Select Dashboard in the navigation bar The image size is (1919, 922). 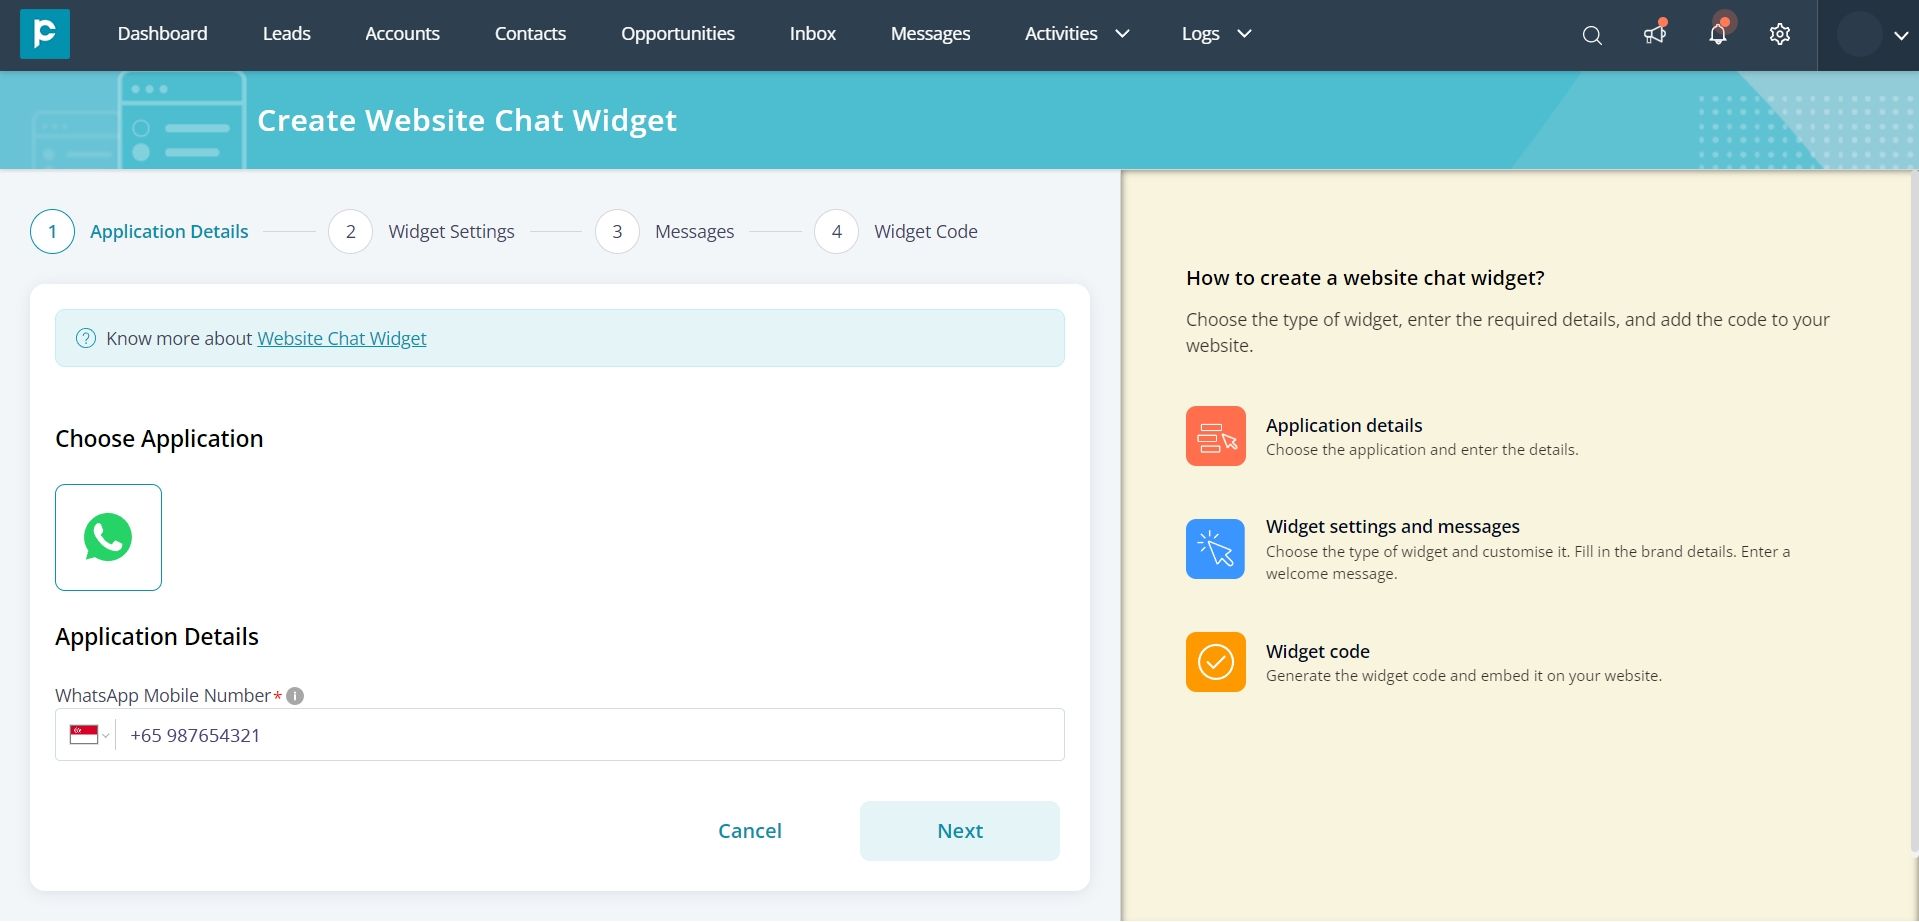point(162,33)
